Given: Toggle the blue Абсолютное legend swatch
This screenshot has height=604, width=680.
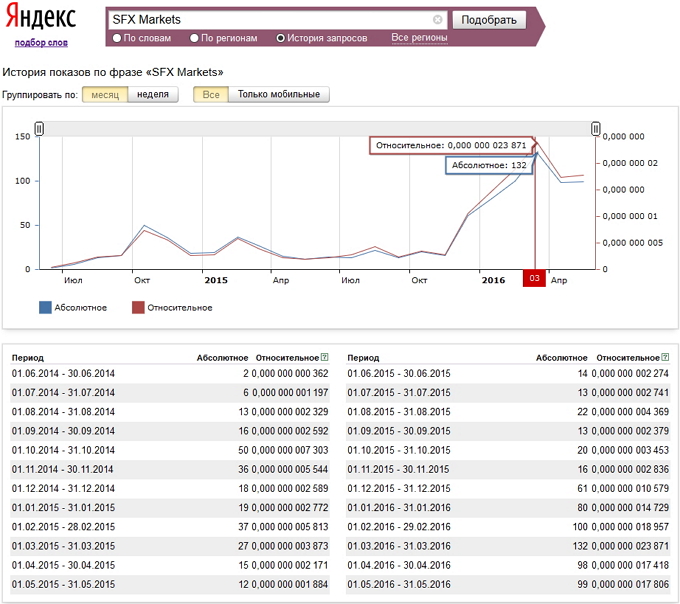Looking at the screenshot, I should click(x=45, y=307).
